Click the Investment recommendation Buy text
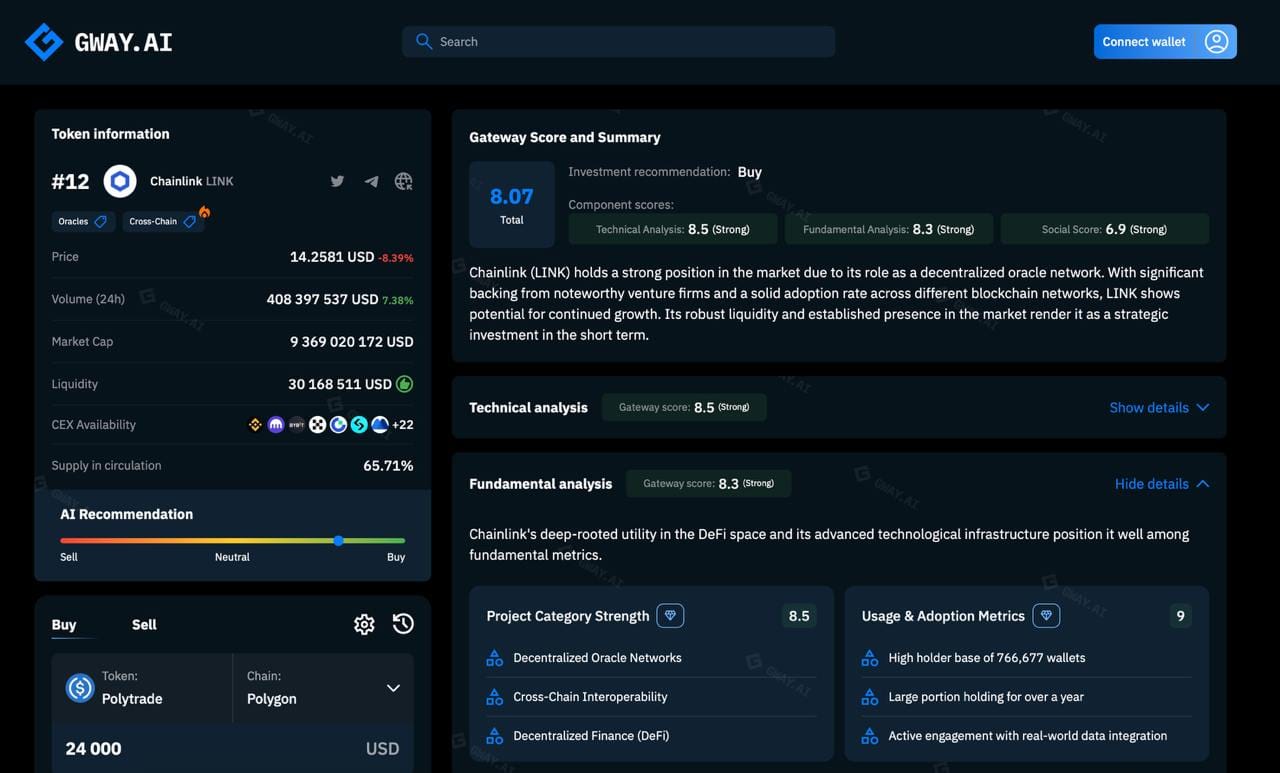 [750, 172]
